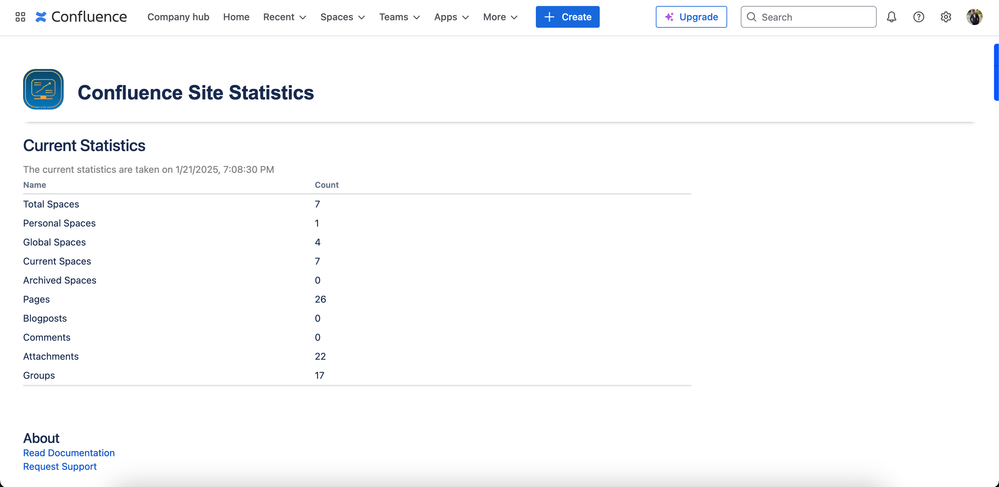999x487 pixels.
Task: Select the Personal Spaces row label
Action: tap(59, 223)
